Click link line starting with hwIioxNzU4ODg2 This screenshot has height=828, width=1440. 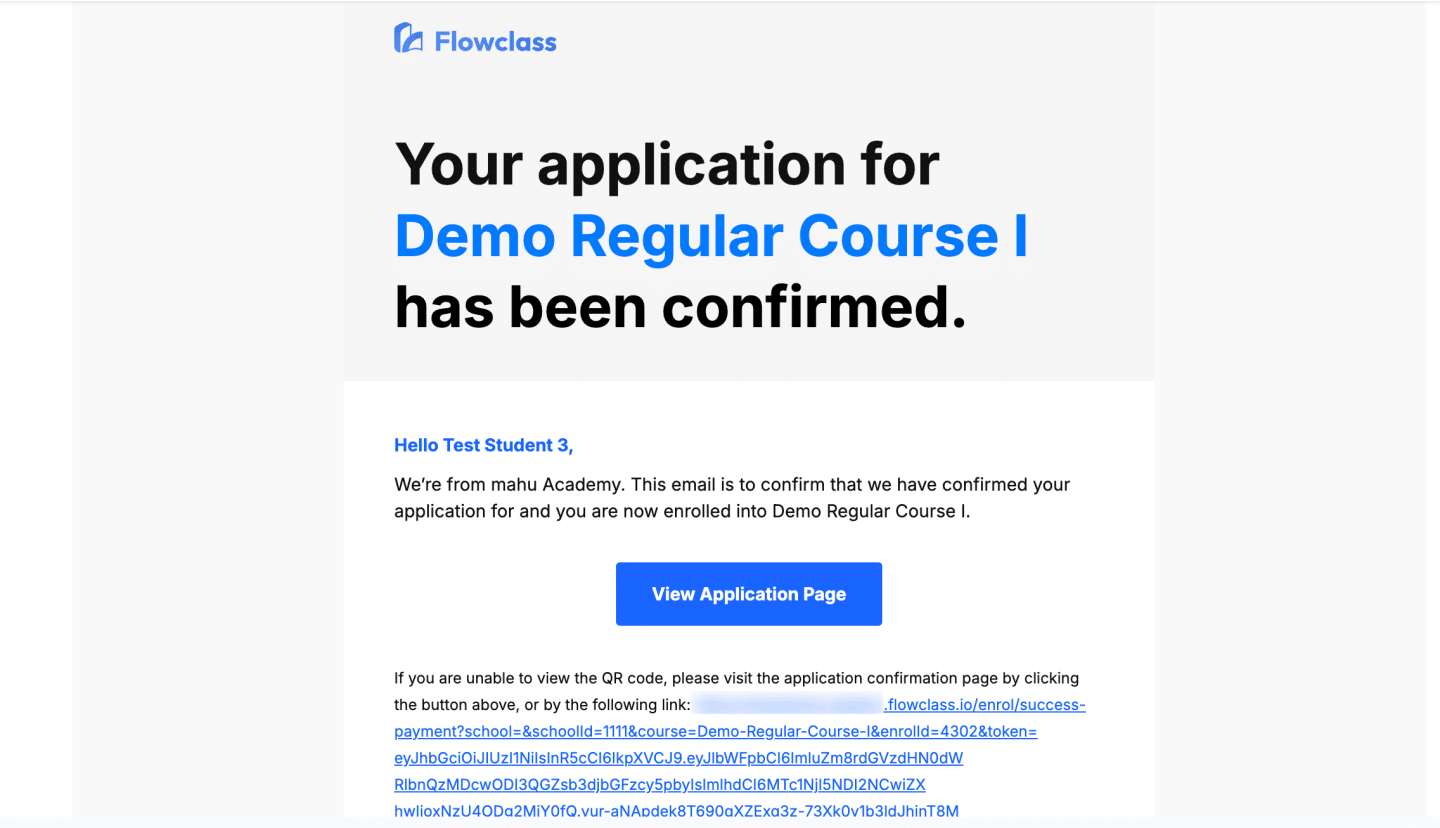click(x=676, y=811)
